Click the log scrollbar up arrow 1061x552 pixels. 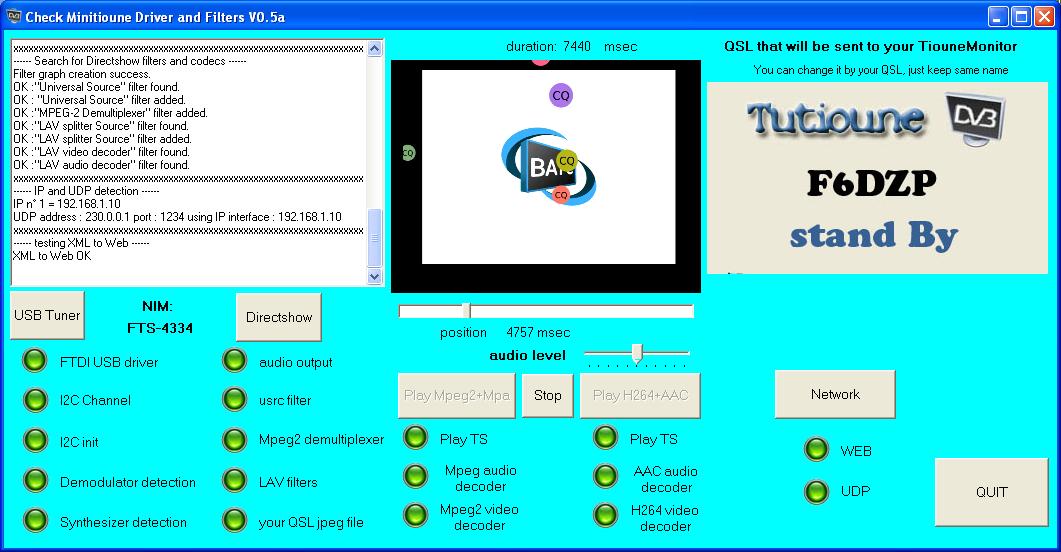(x=374, y=48)
